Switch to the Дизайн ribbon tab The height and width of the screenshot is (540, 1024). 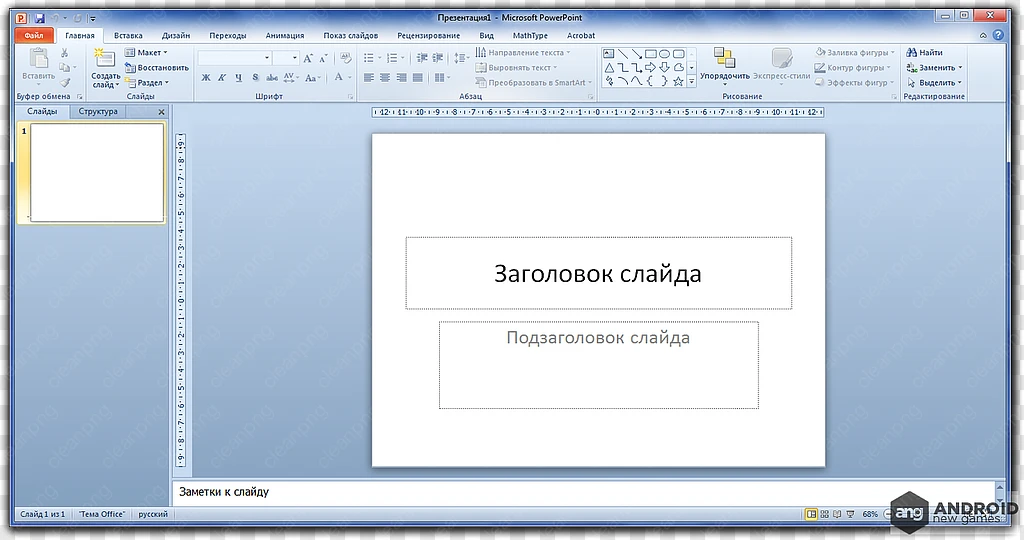tap(176, 35)
